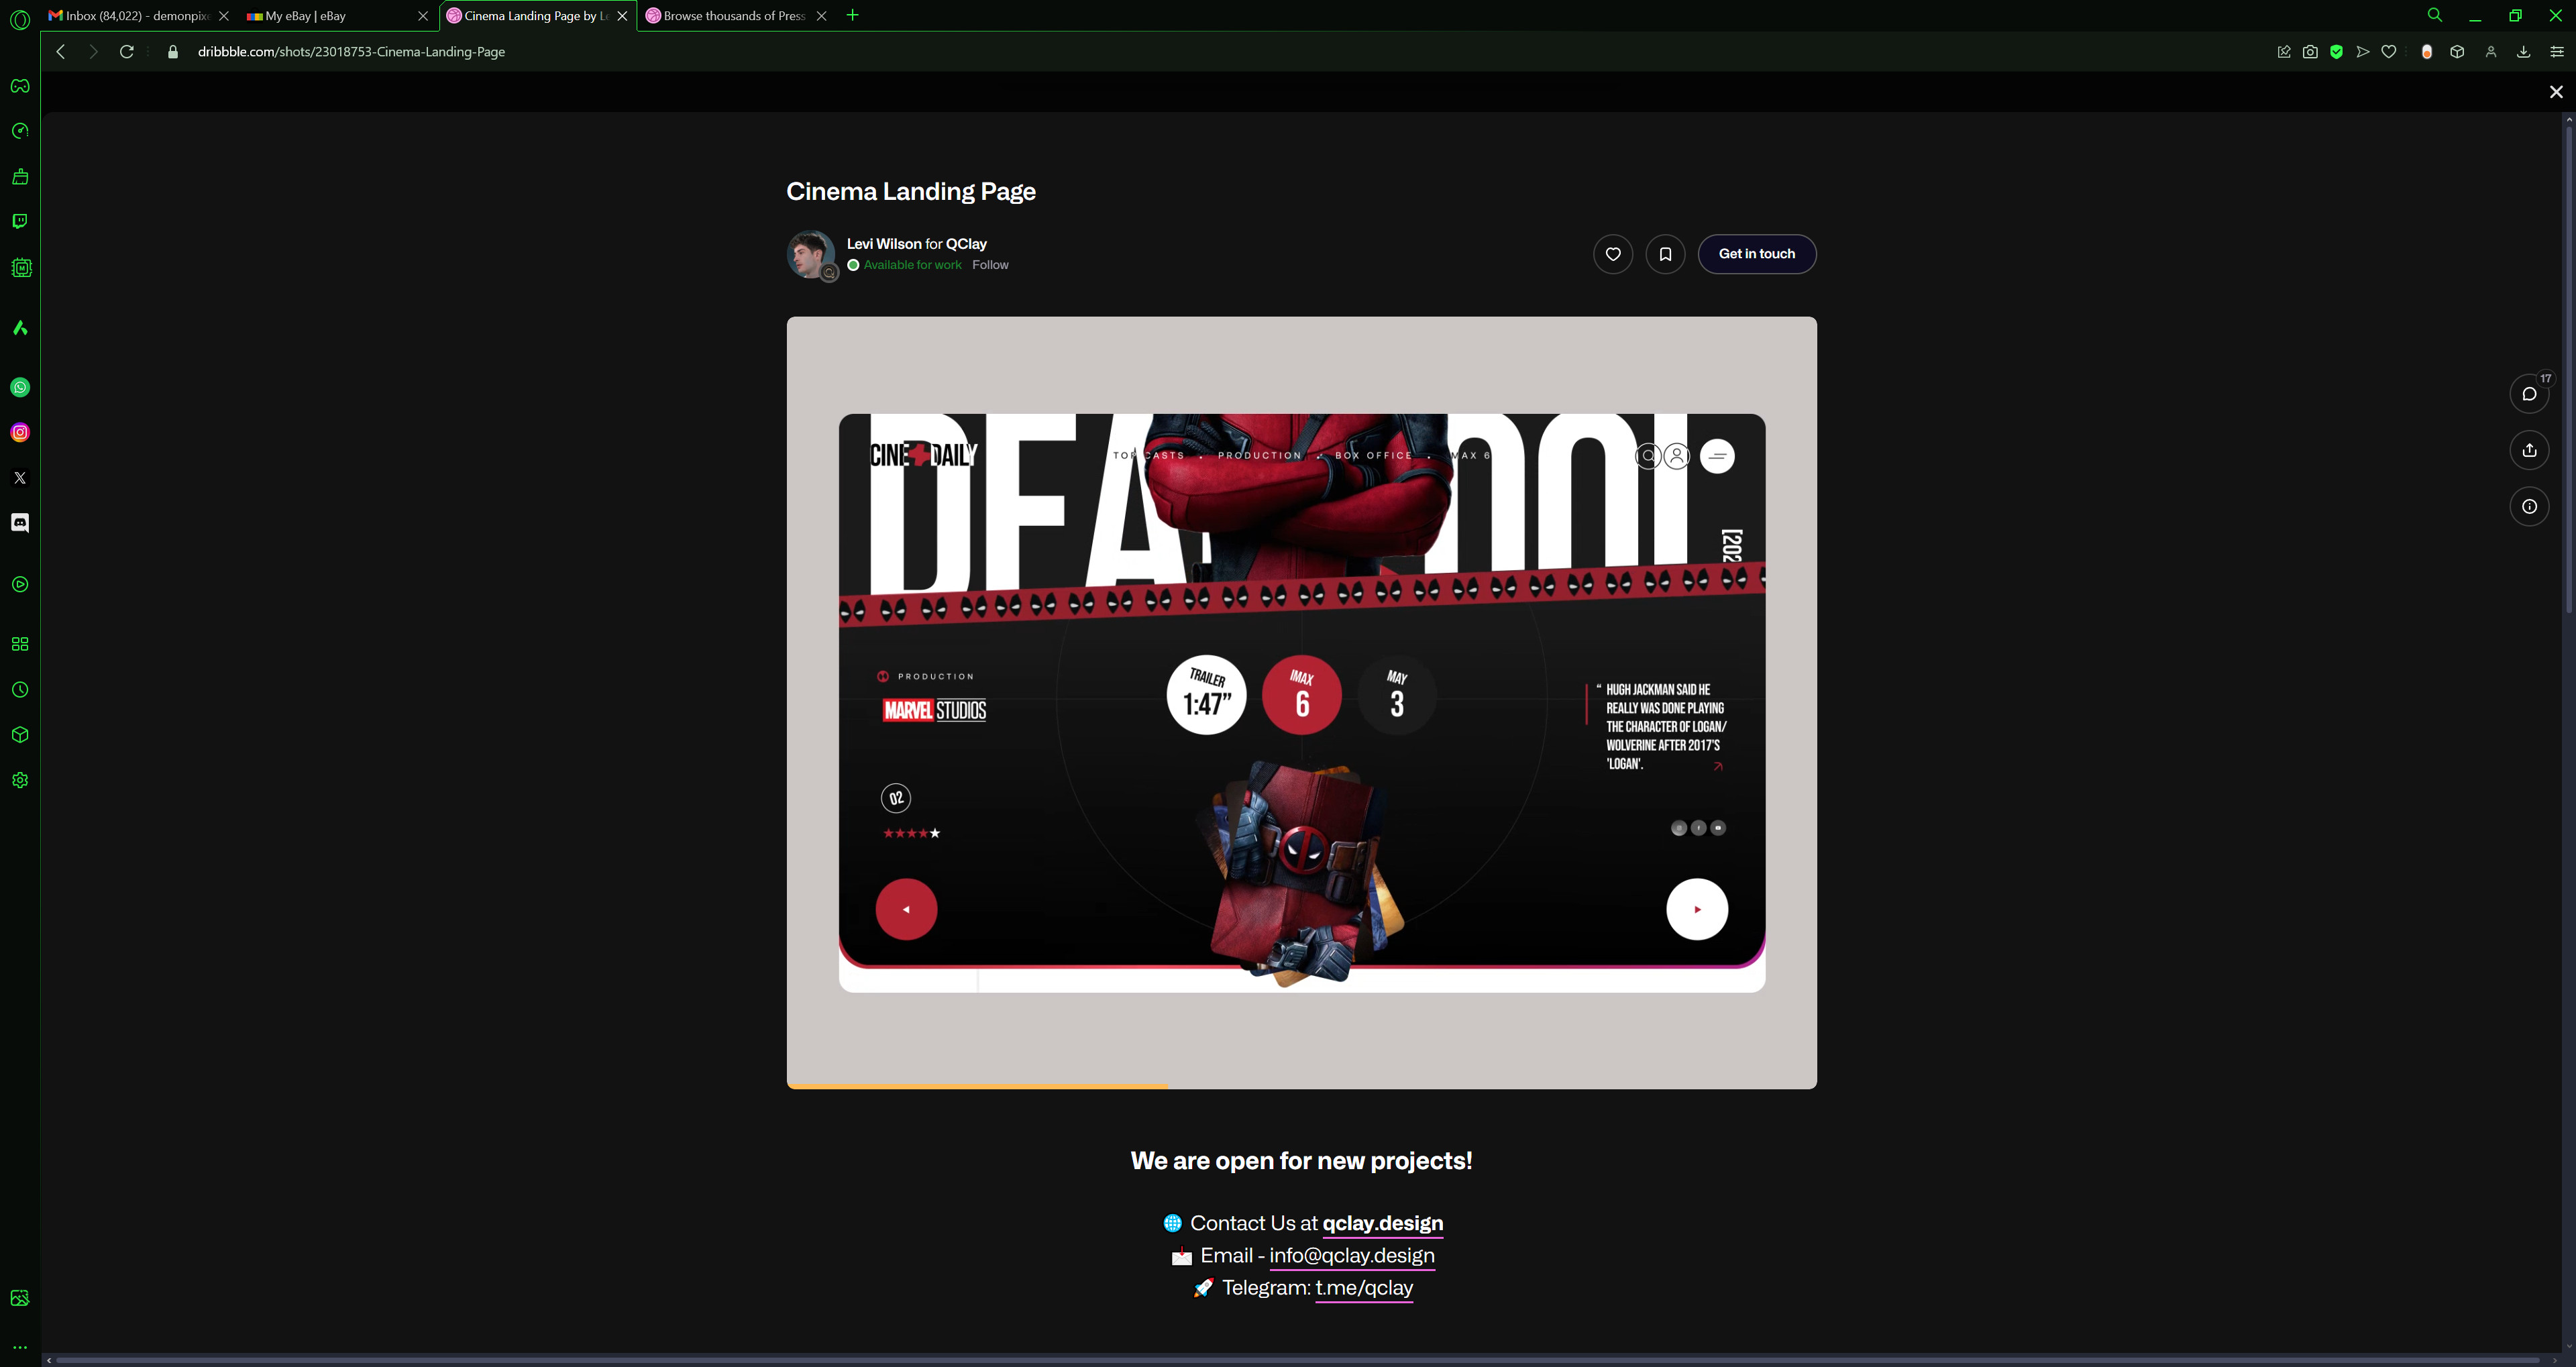Open the Player icon in sidebar
This screenshot has width=2576, height=1367.
point(20,584)
